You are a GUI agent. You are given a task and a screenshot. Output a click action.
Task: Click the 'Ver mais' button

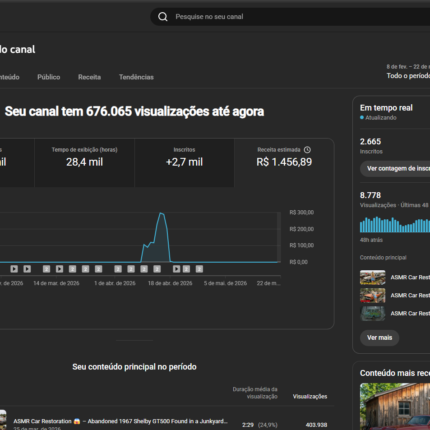[380, 338]
